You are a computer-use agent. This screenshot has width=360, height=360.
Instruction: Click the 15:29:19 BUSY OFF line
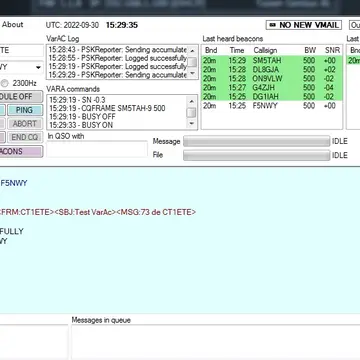82,117
